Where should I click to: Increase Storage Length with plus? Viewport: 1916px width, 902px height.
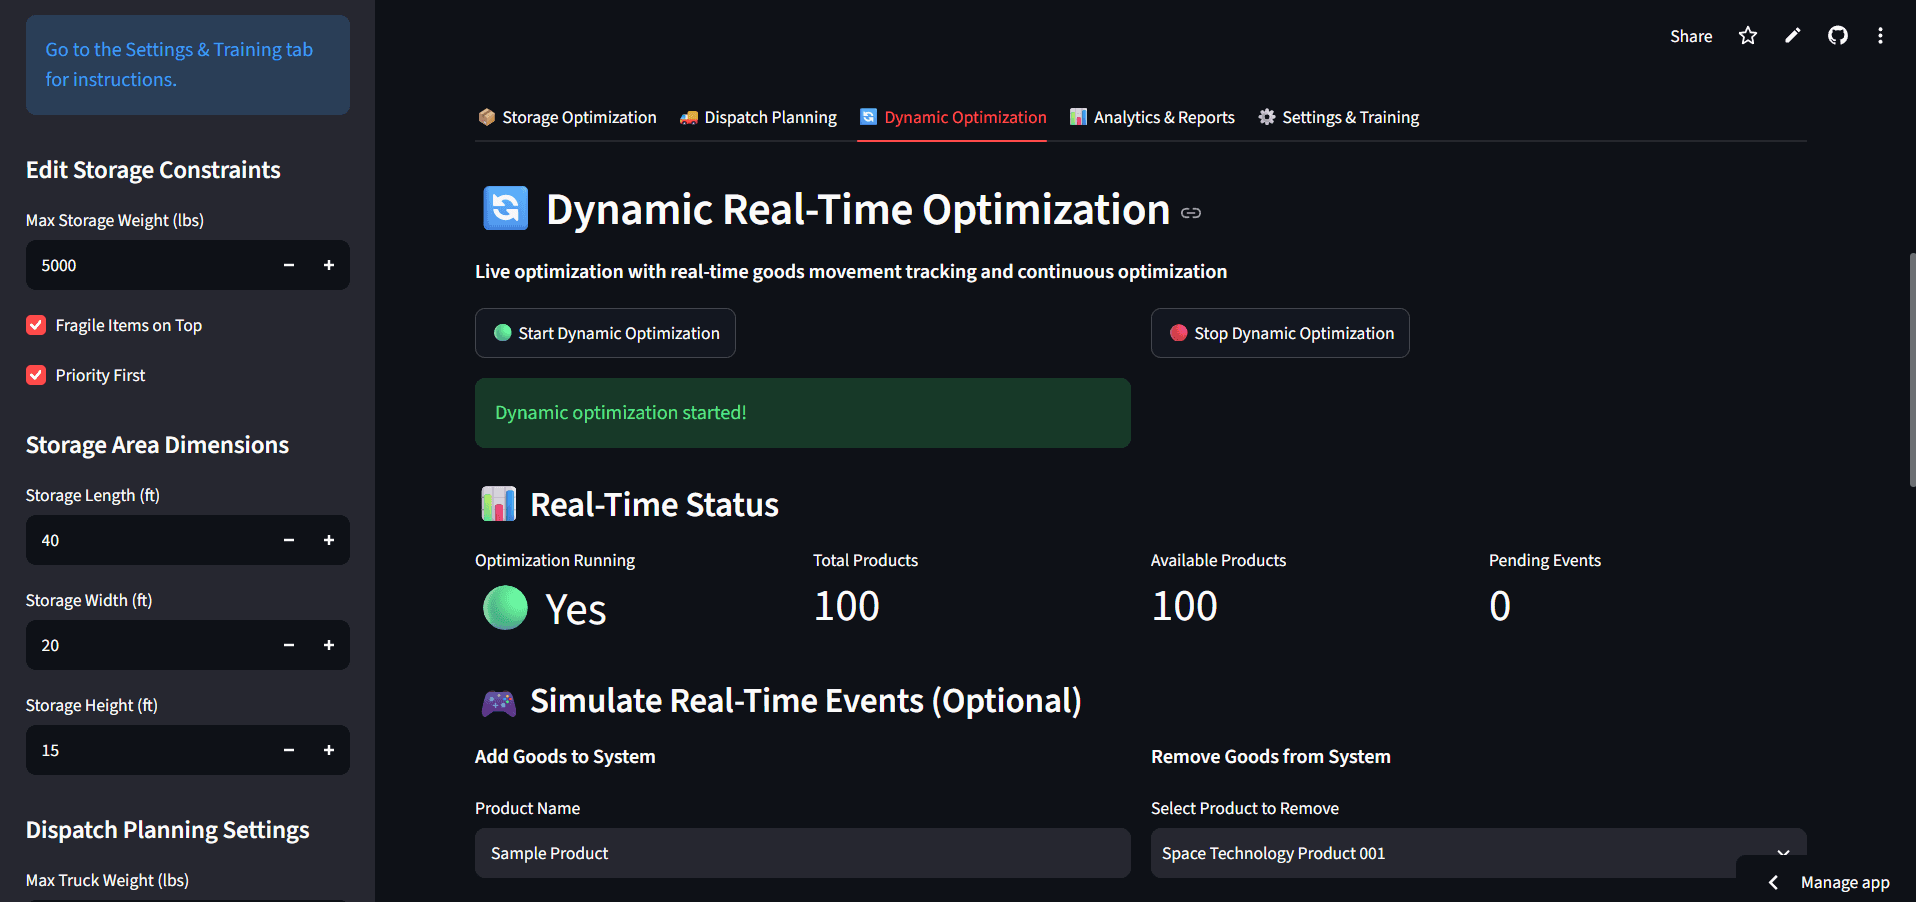[x=329, y=540]
